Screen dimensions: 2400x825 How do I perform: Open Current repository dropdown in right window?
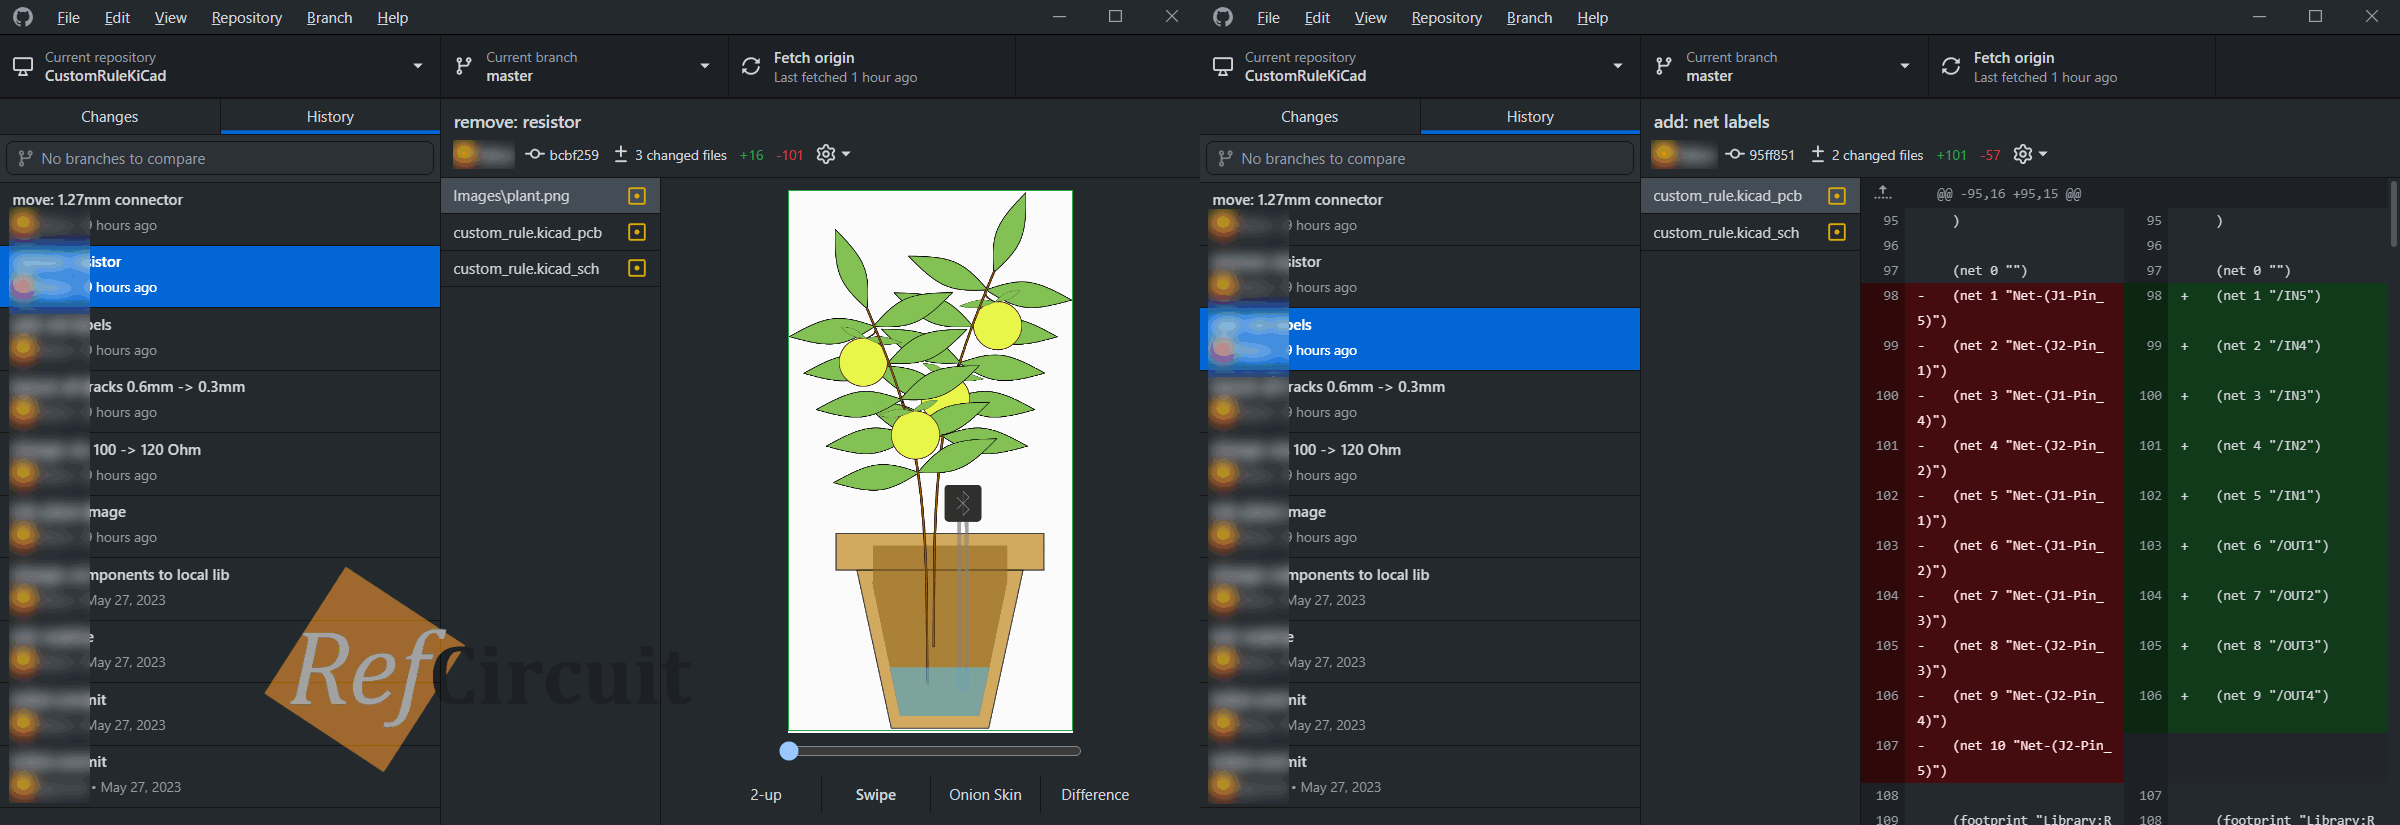(1420, 67)
